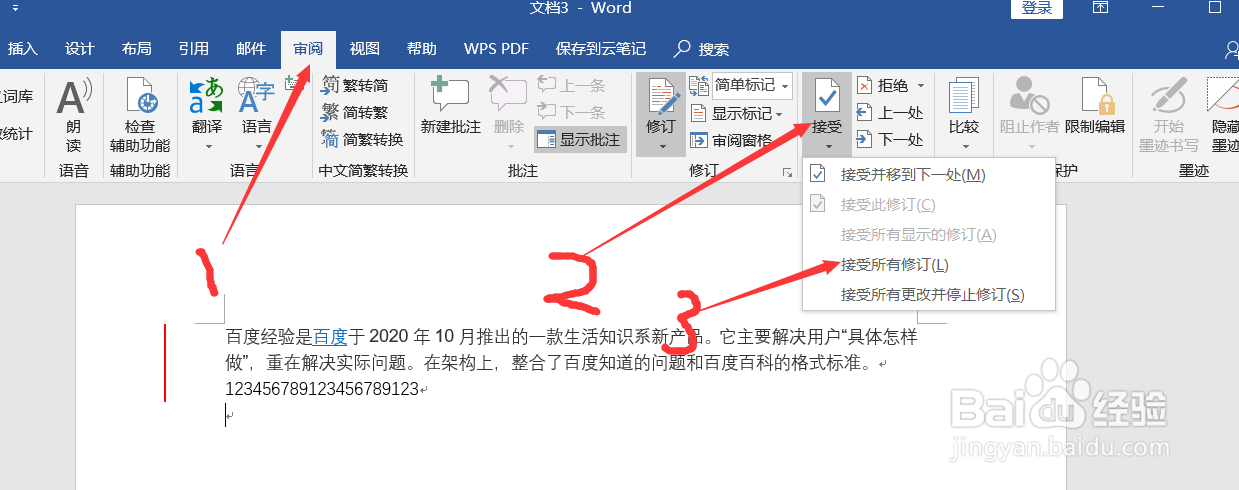Image resolution: width=1239 pixels, height=490 pixels.
Task: Click the 语言 language icon
Action: coord(257,97)
